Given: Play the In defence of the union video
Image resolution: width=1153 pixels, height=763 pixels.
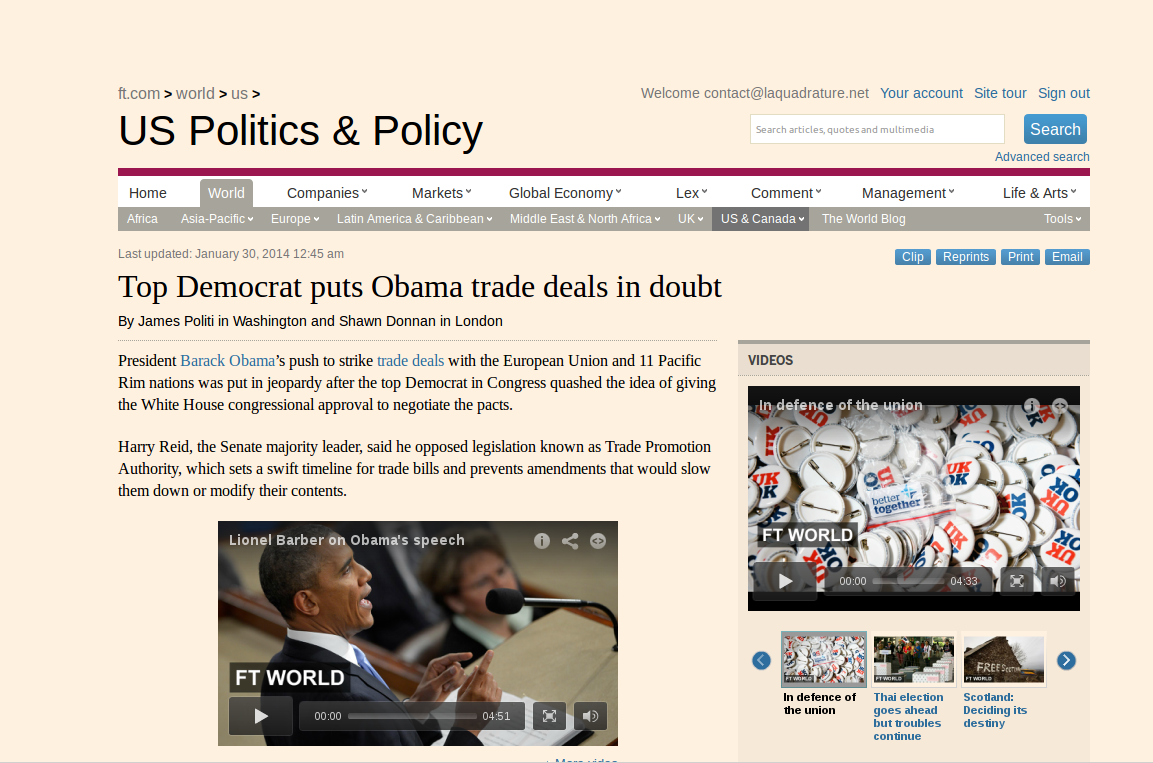Looking at the screenshot, I should pos(785,581).
